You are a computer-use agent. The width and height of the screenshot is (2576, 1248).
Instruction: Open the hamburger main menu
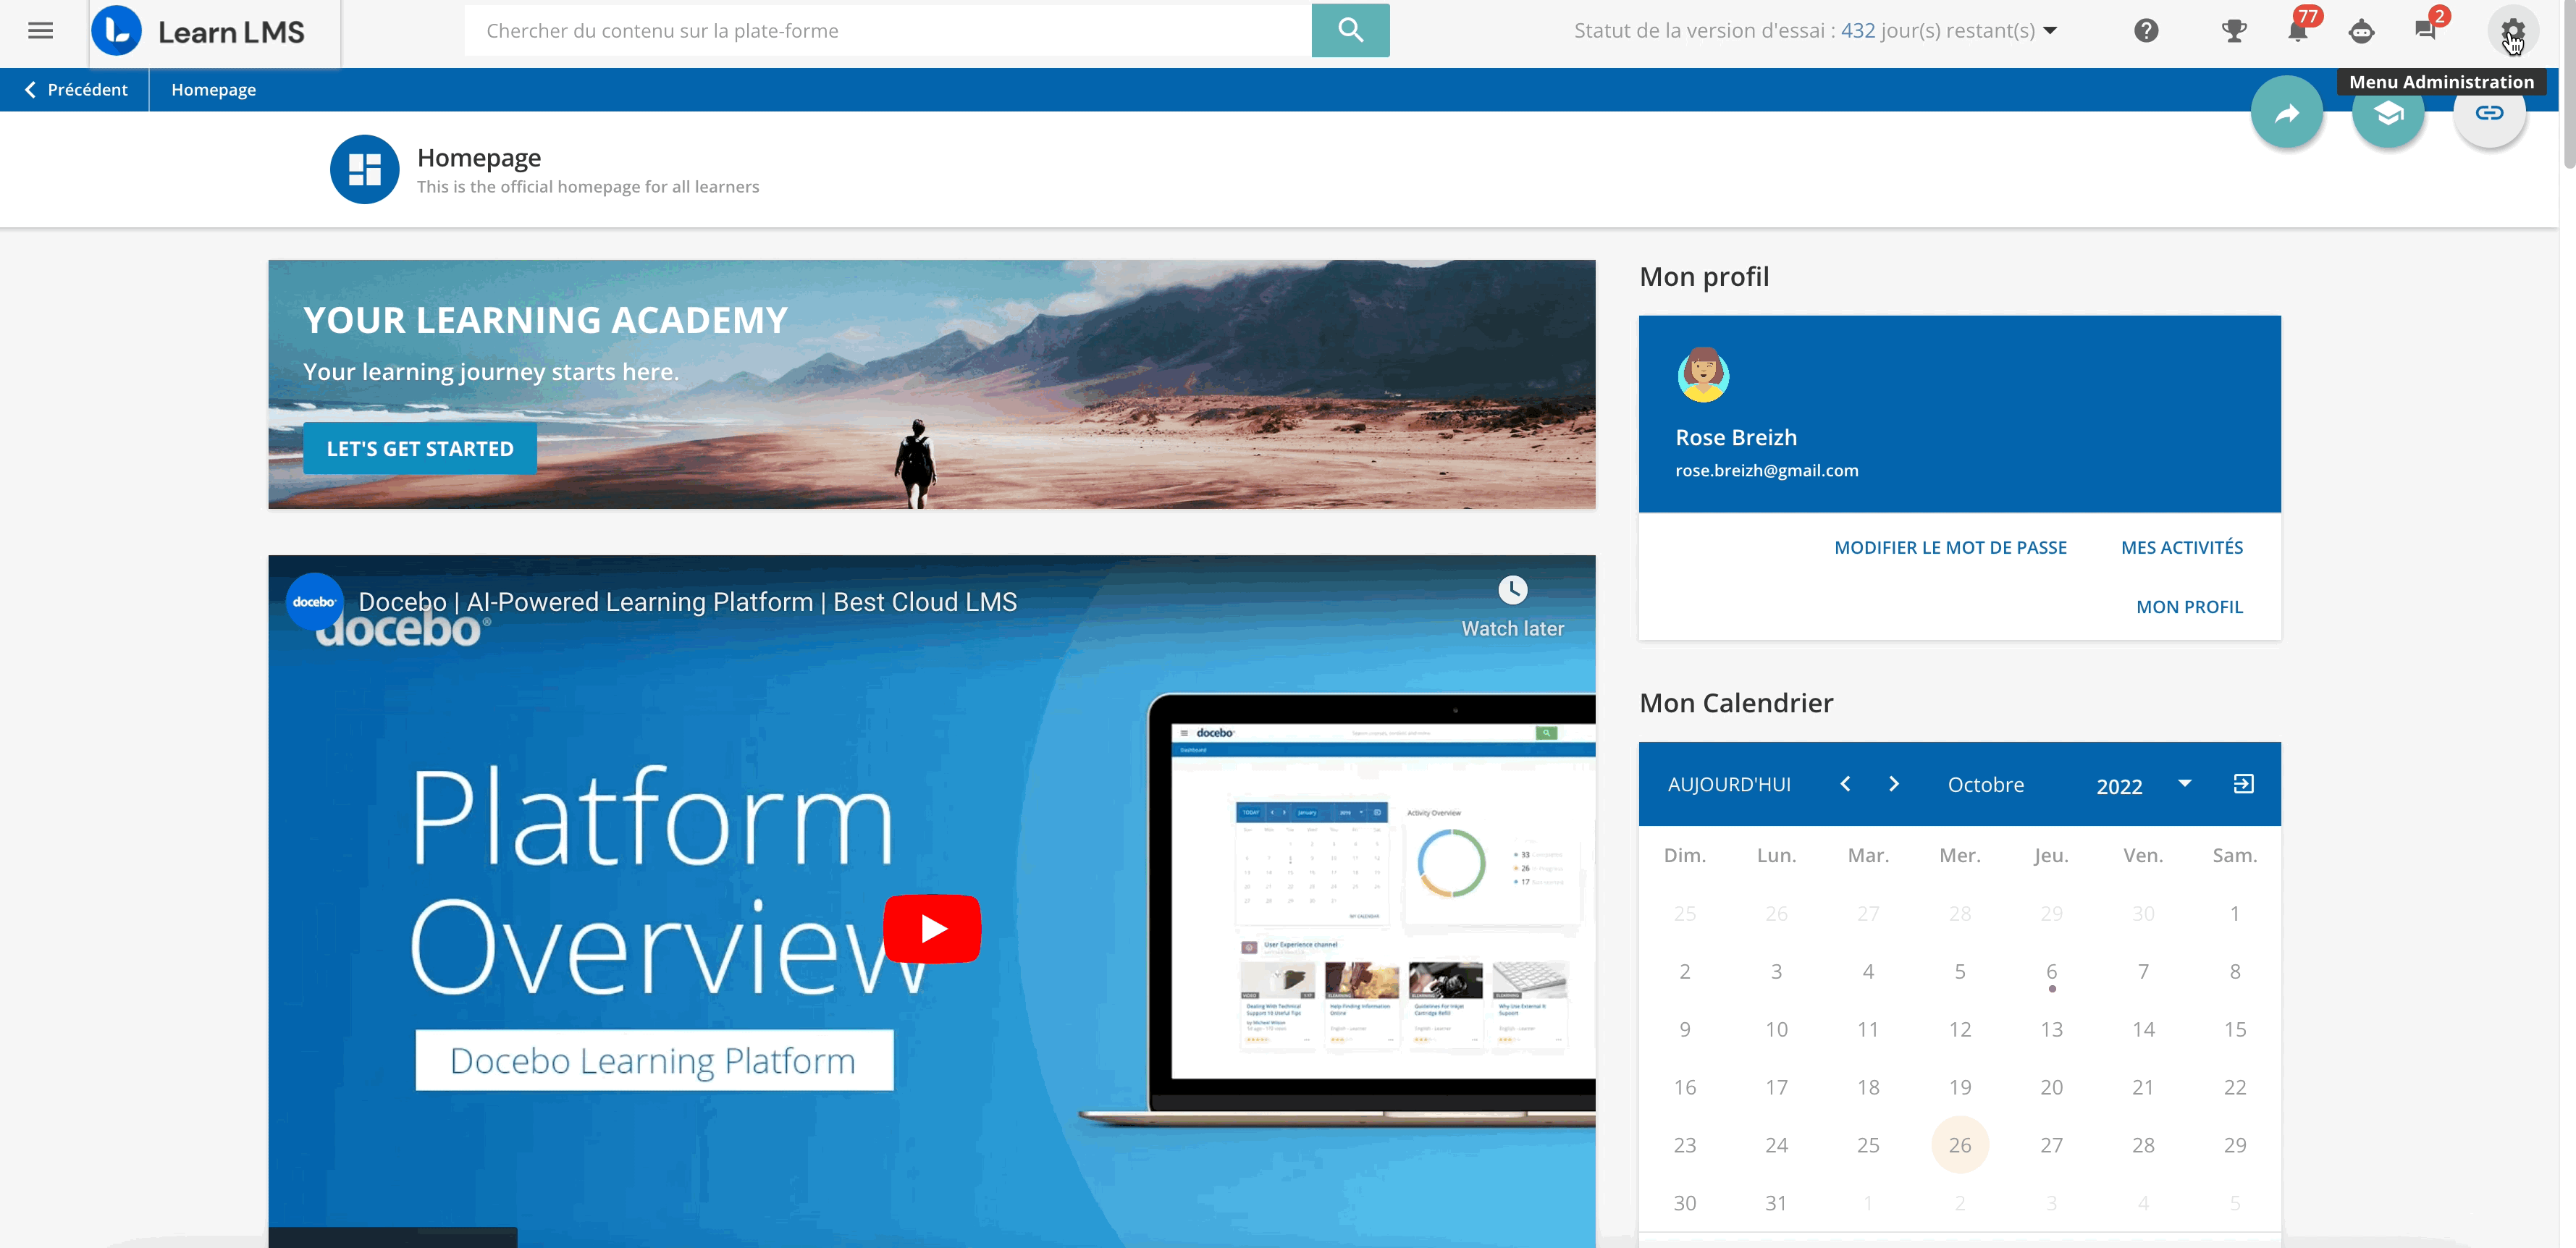point(40,31)
